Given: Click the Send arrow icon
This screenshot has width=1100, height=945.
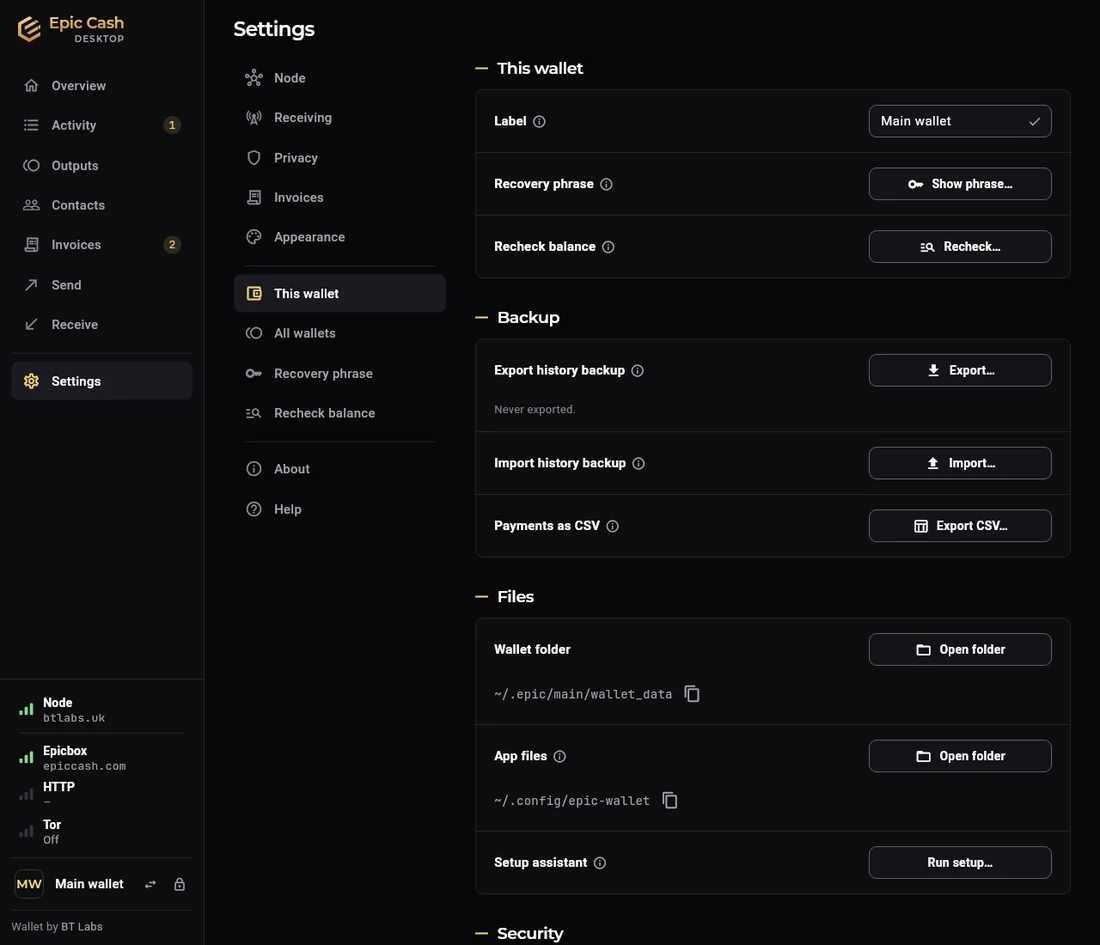Looking at the screenshot, I should click(x=31, y=285).
